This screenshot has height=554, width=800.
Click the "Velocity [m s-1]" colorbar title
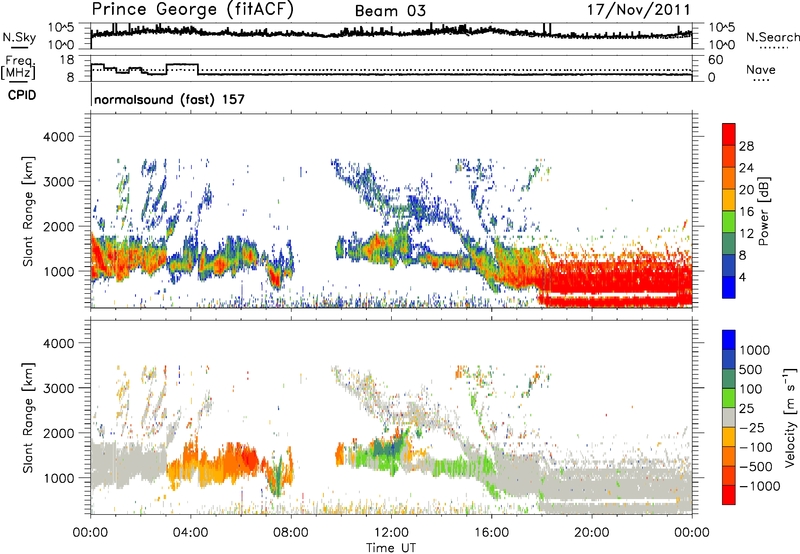(x=790, y=417)
